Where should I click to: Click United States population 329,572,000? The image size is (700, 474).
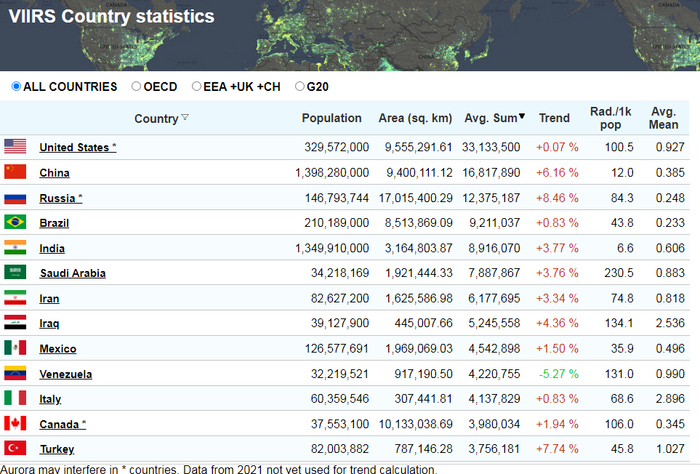pos(337,147)
